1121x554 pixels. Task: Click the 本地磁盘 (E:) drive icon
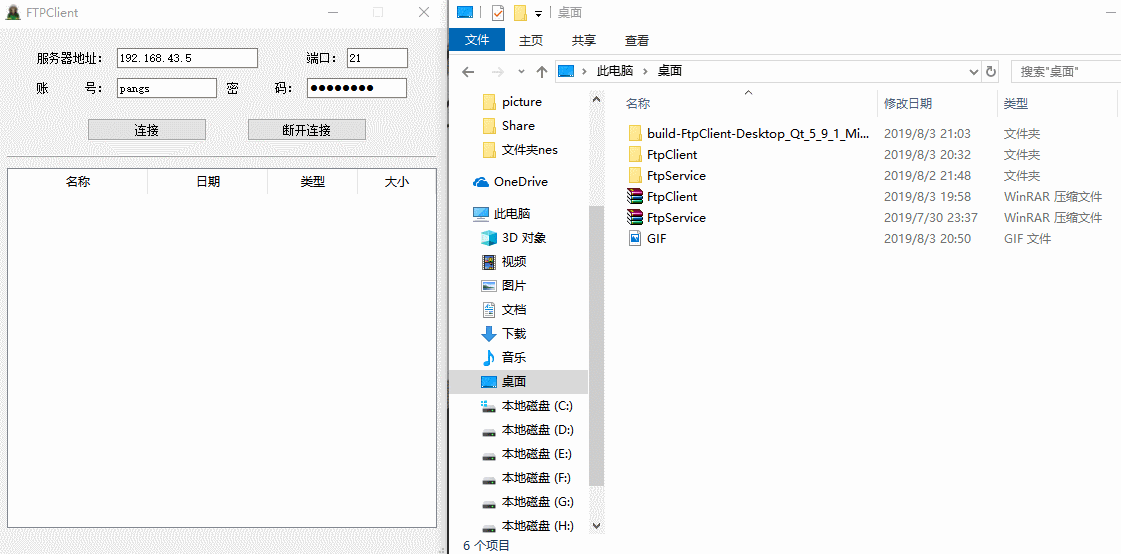coord(489,455)
